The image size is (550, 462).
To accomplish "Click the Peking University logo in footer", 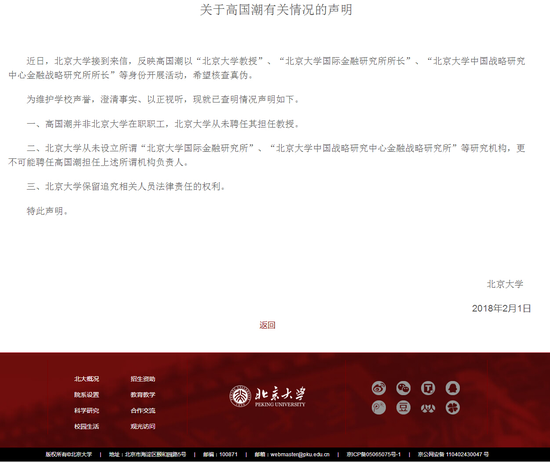I will (x=267, y=396).
